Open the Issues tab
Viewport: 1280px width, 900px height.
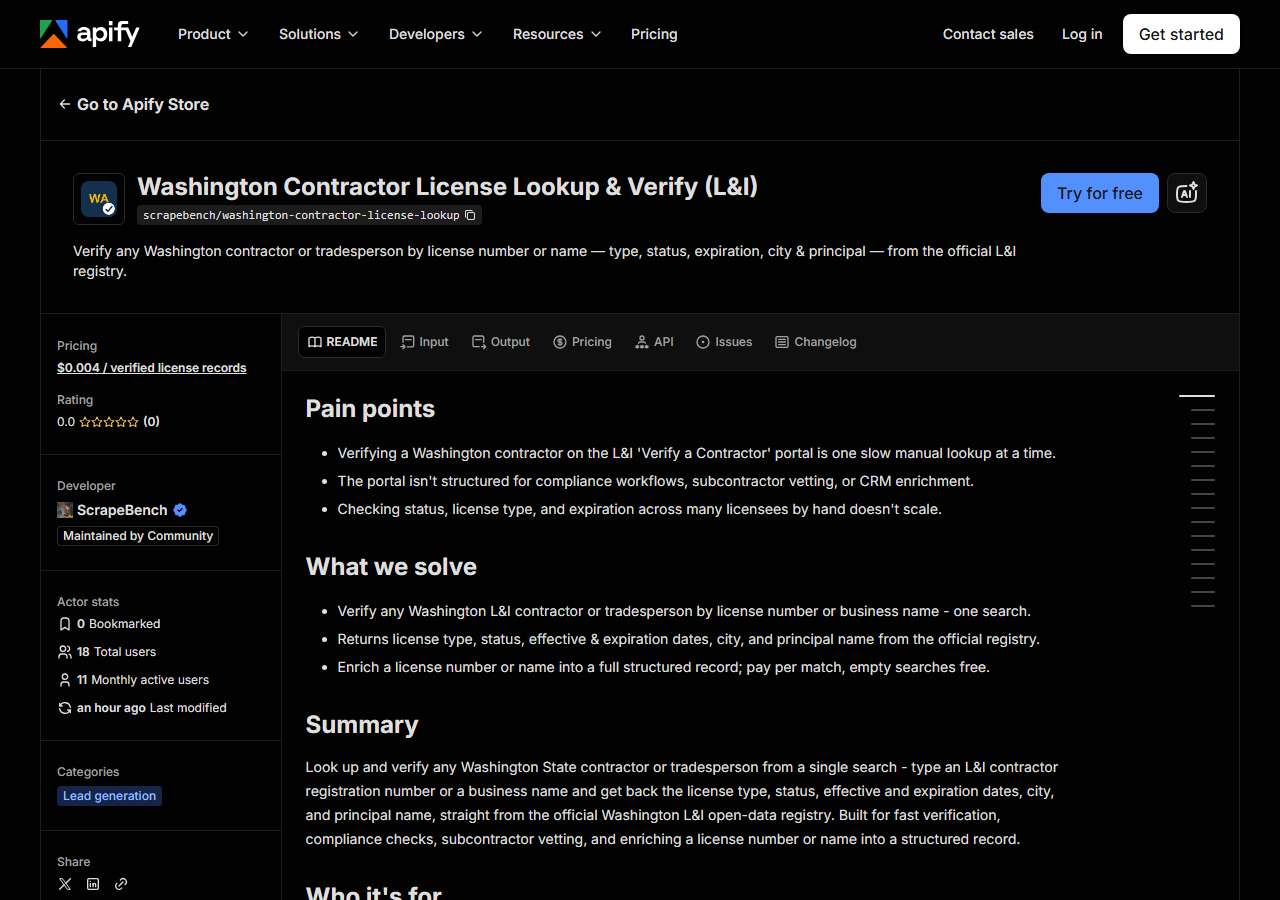pyautogui.click(x=724, y=342)
